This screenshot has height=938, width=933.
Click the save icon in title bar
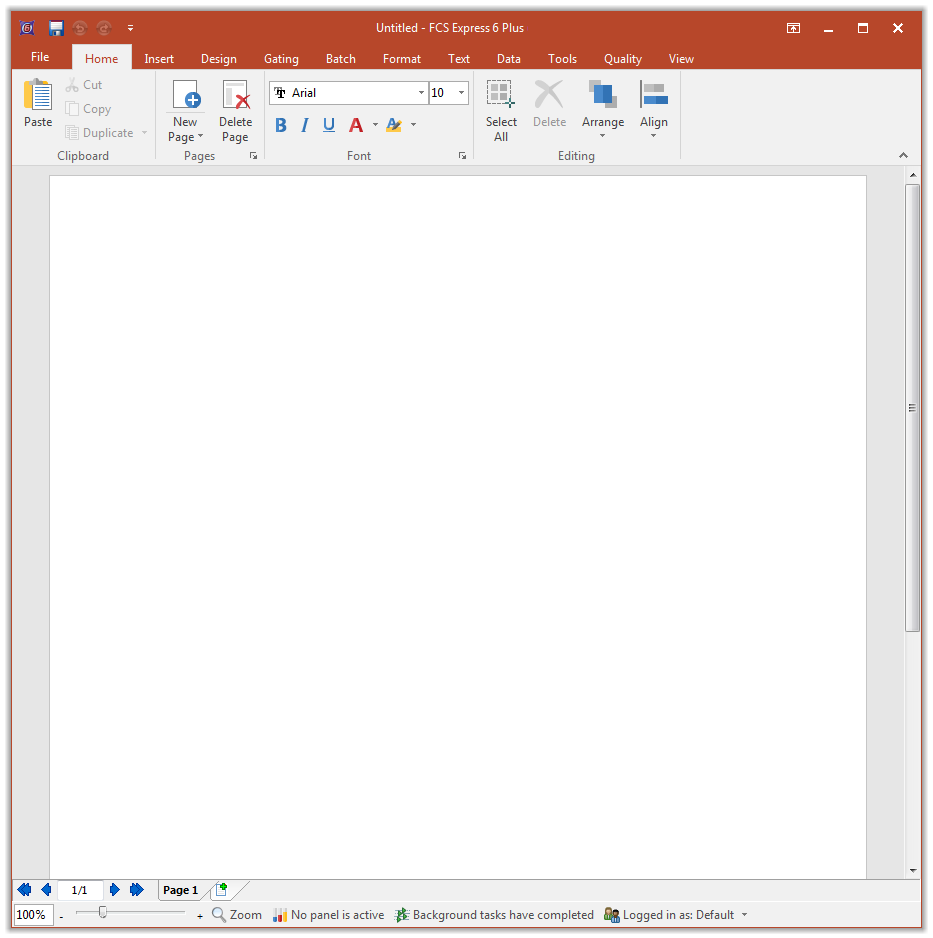(x=56, y=28)
